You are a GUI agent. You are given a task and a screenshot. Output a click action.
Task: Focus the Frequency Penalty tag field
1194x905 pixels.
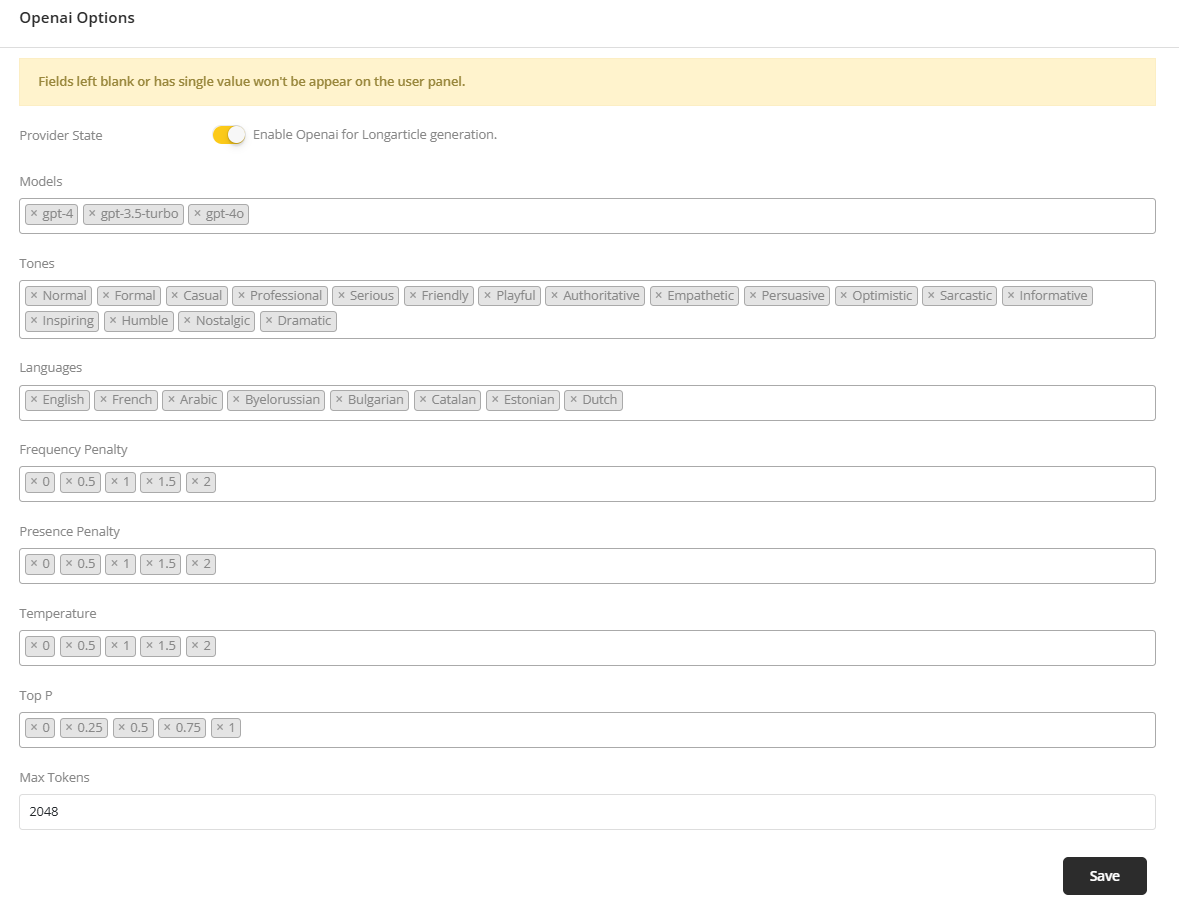pos(680,484)
